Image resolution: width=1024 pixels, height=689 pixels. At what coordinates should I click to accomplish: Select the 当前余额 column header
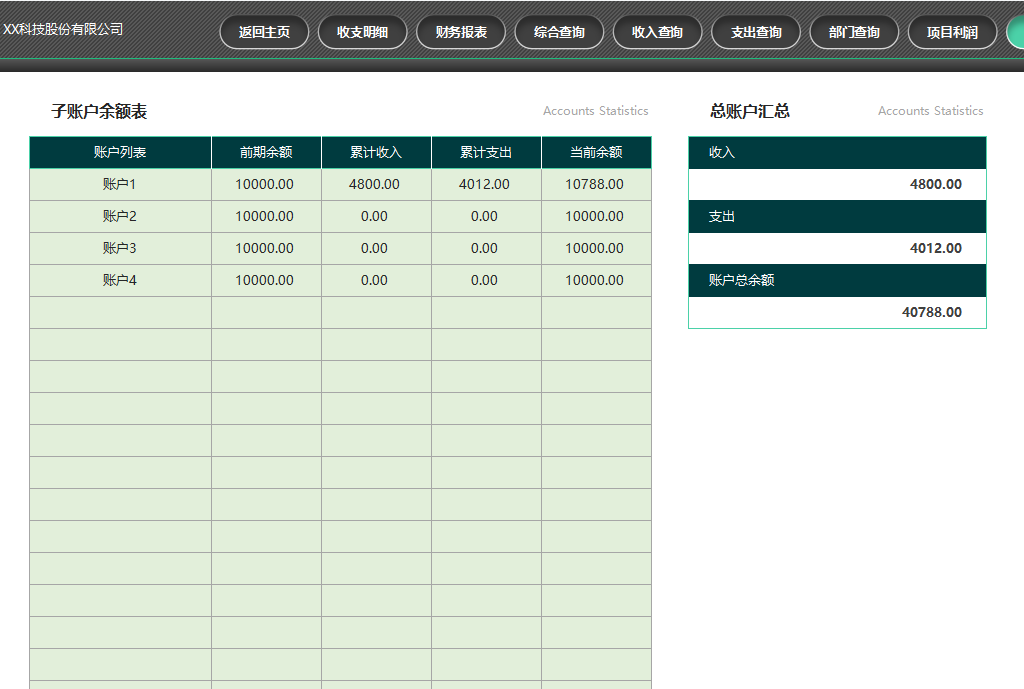[596, 153]
